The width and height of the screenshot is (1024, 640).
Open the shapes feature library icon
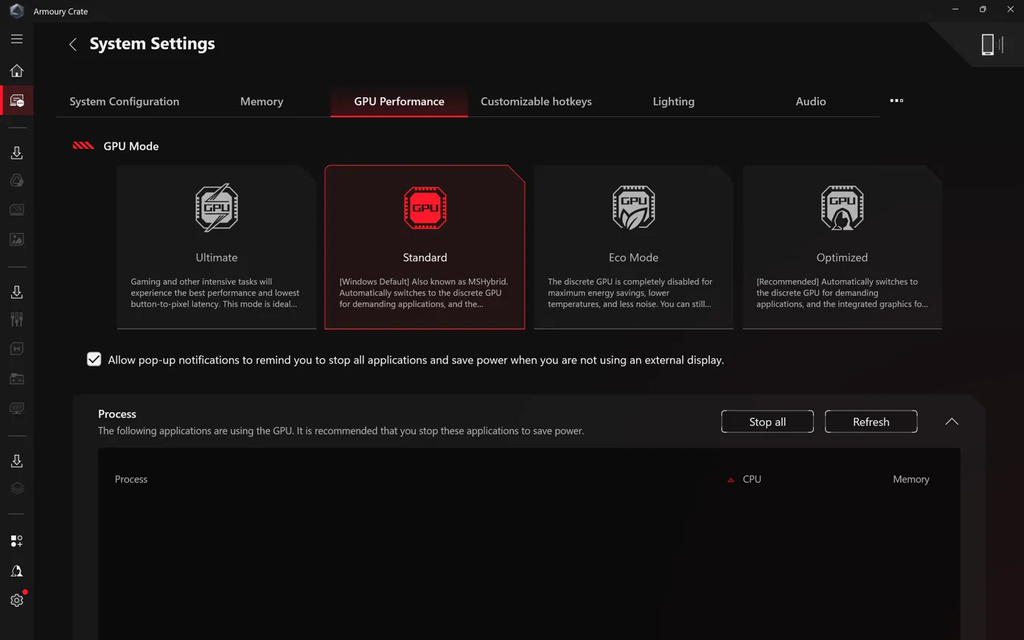[x=17, y=541]
